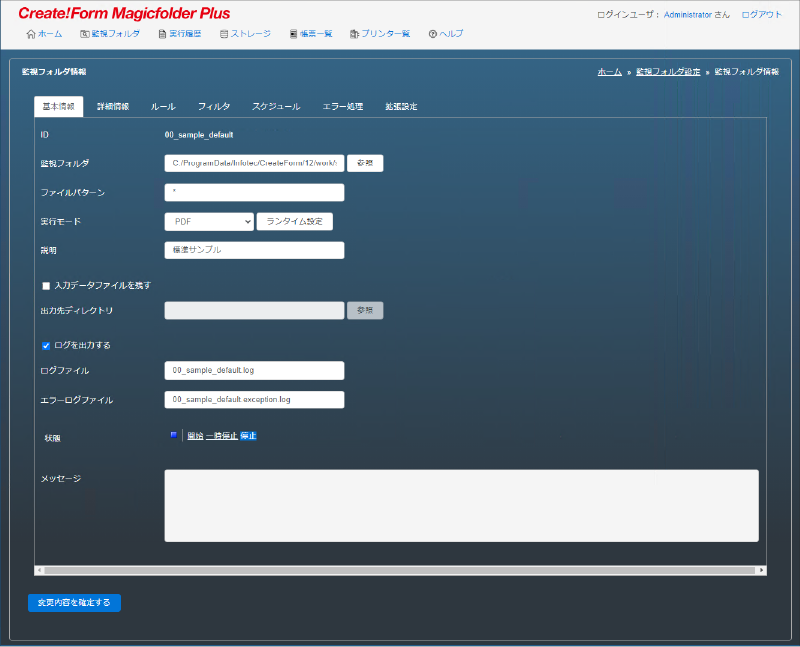The height and width of the screenshot is (647, 800).
Task: Click the Administrator user name link
Action: tap(688, 15)
